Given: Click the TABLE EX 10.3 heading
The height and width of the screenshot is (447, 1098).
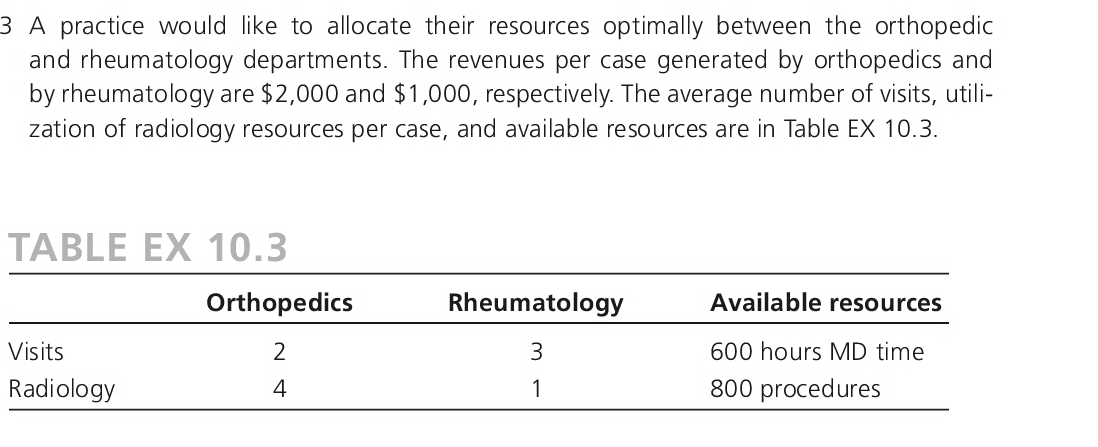Looking at the screenshot, I should (148, 247).
